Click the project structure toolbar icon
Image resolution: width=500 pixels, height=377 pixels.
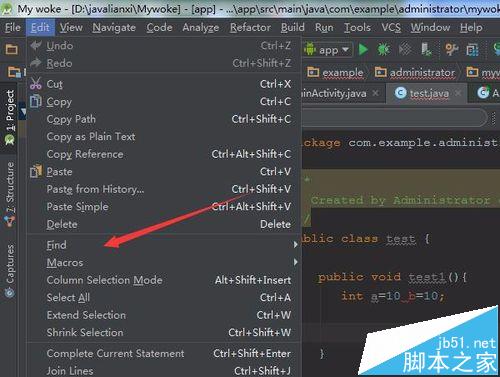tap(451, 50)
